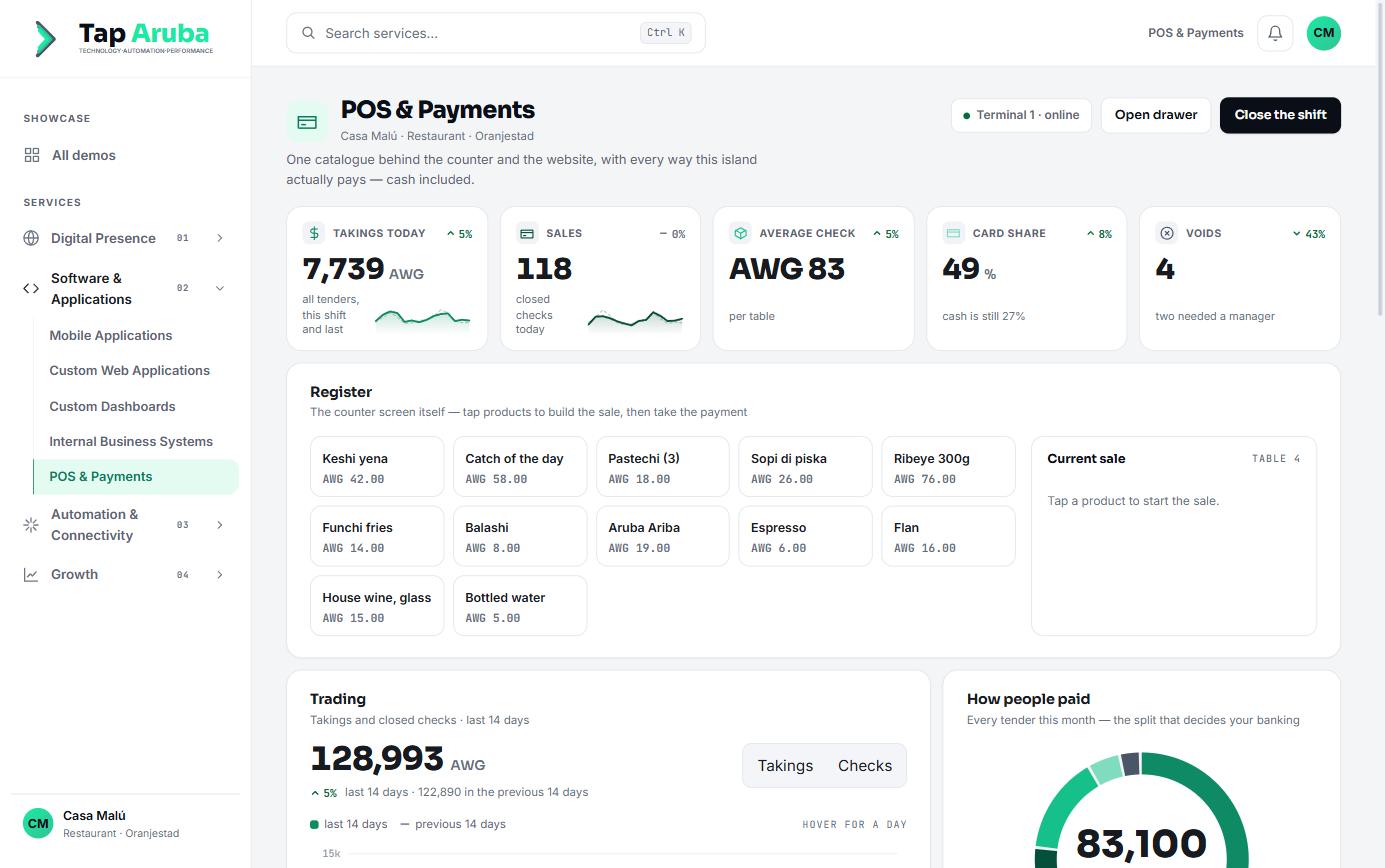Expand the Digital Presence section chevron
Screen dimensions: 1385x868
pyautogui.click(x=220, y=238)
